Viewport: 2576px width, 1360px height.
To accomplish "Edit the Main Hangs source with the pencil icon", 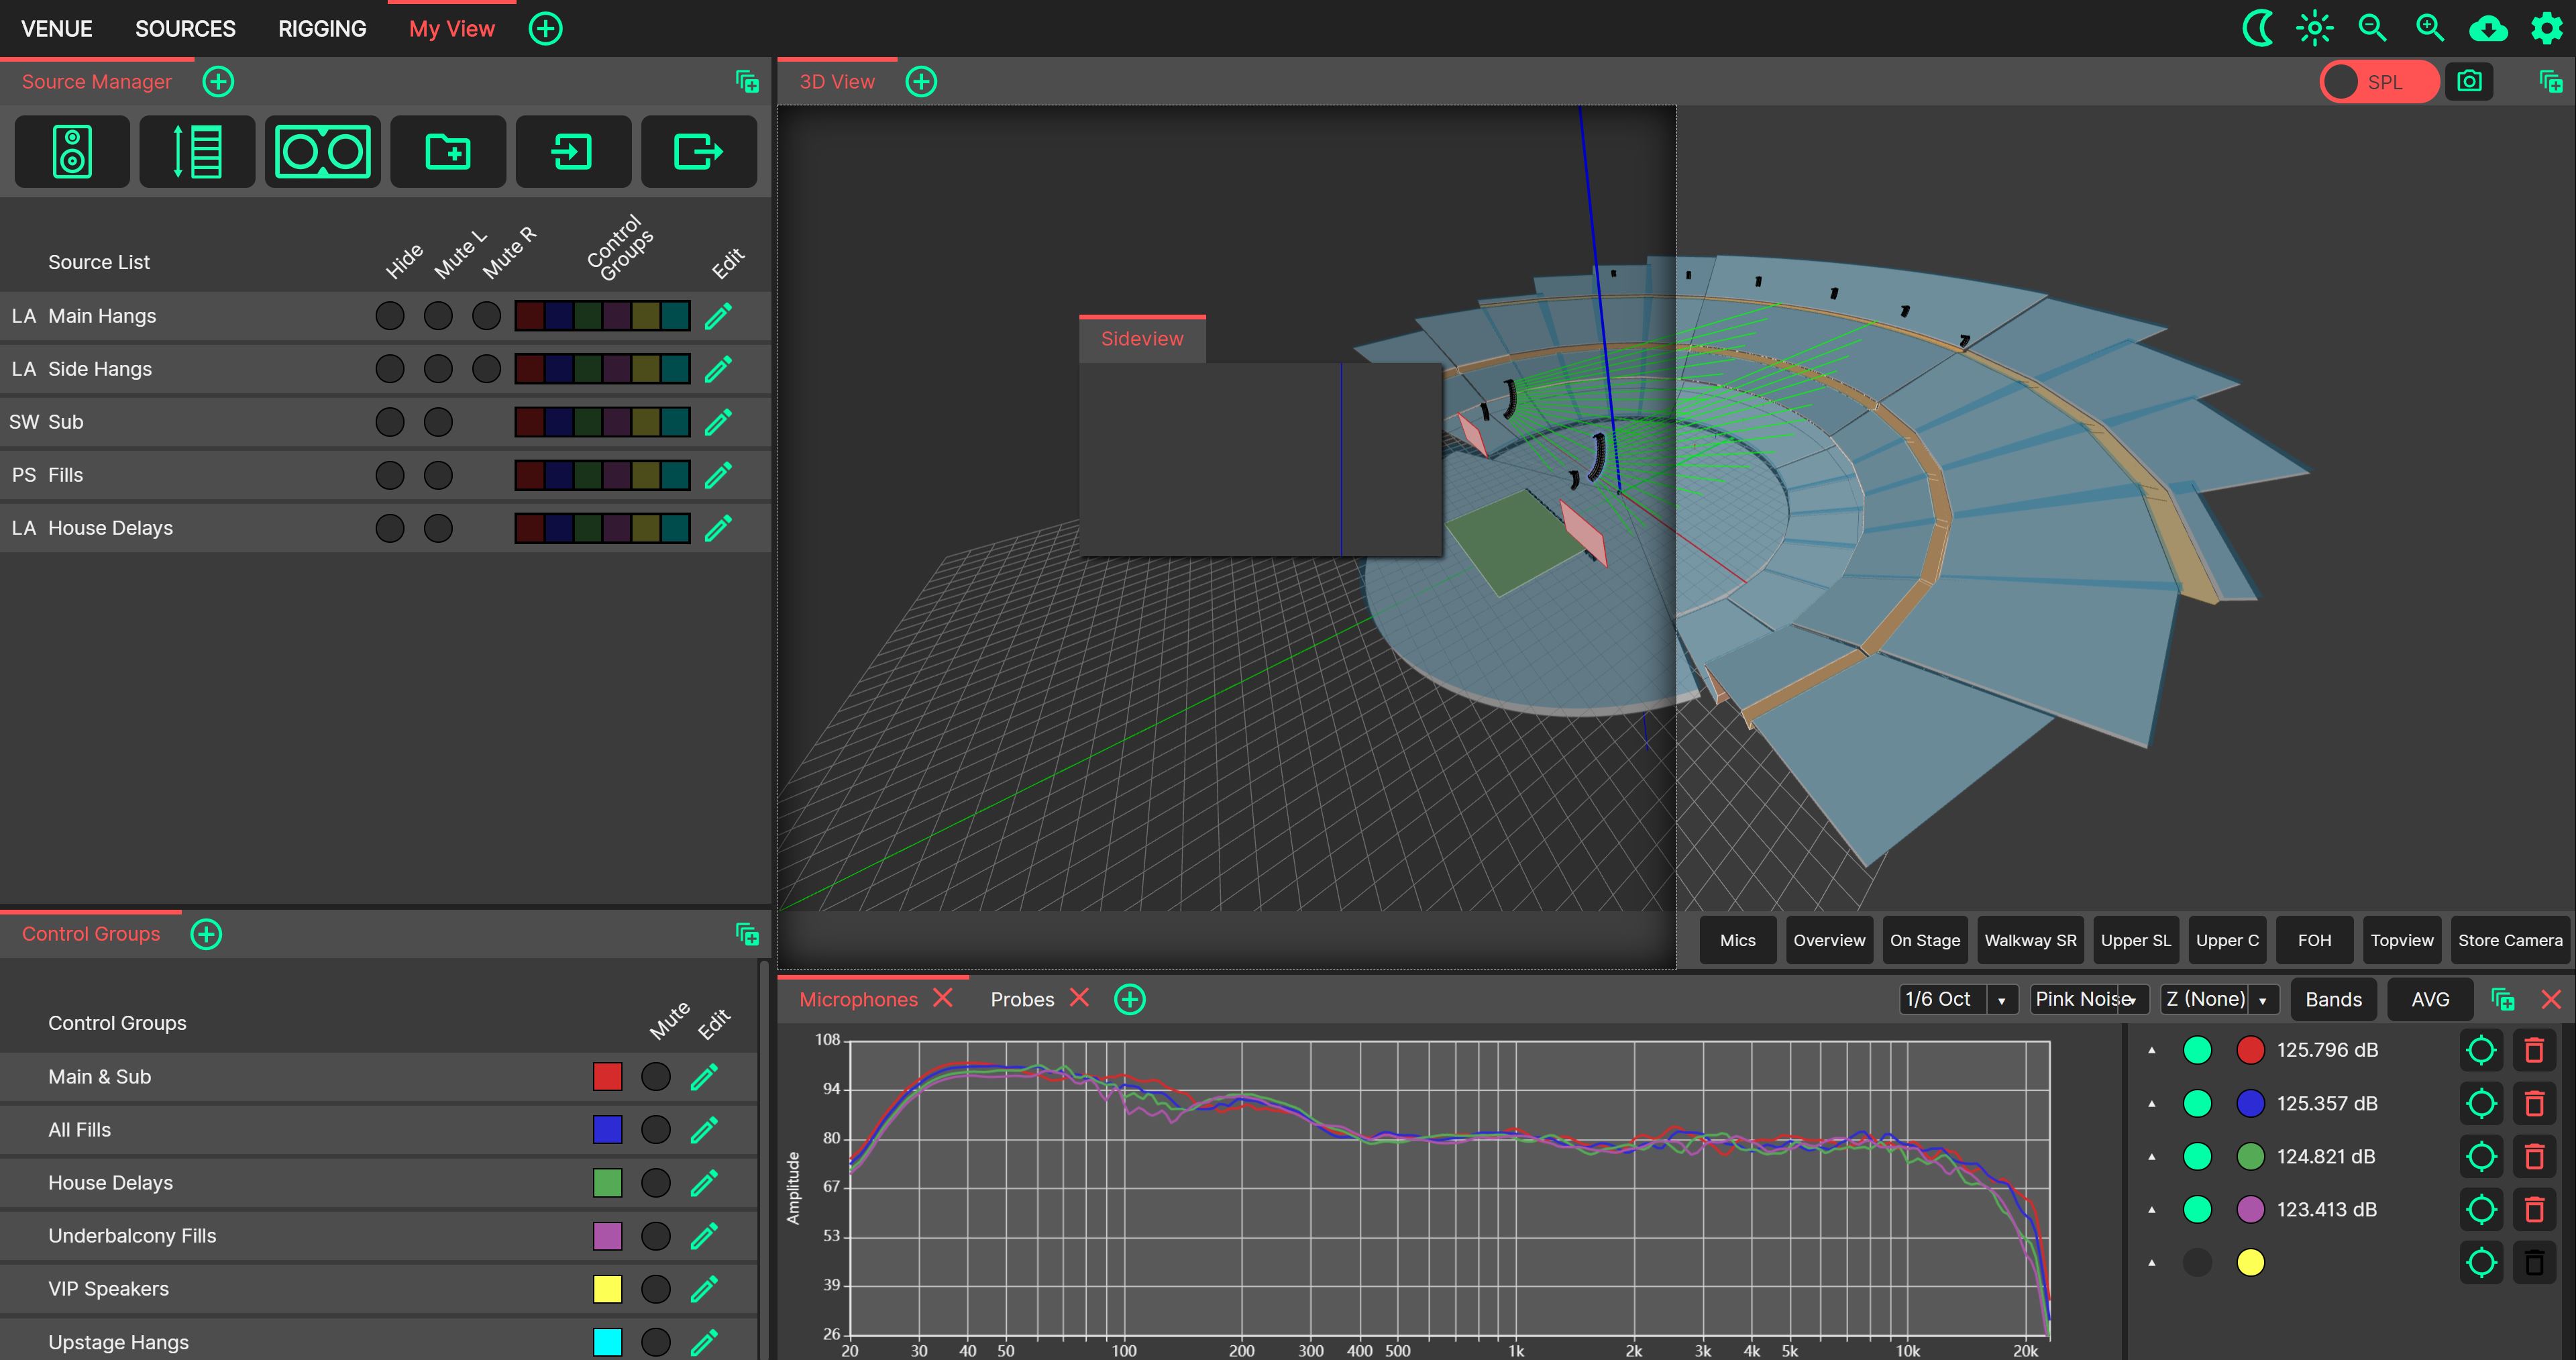I will [718, 316].
